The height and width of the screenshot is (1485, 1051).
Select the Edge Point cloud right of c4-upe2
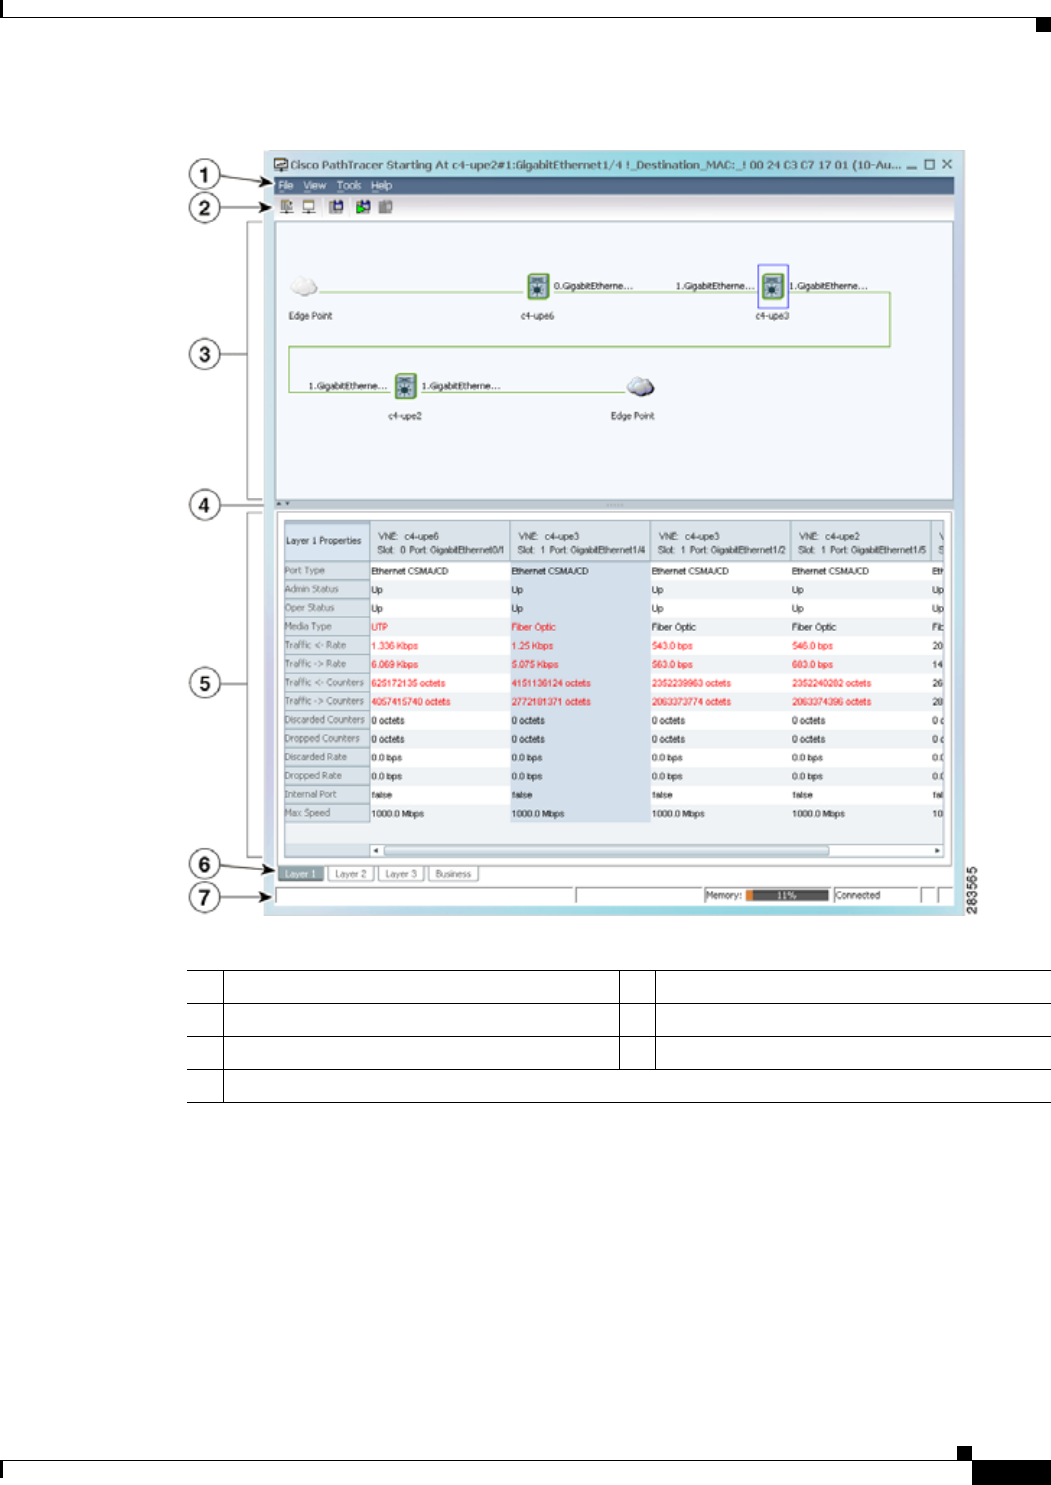640,386
